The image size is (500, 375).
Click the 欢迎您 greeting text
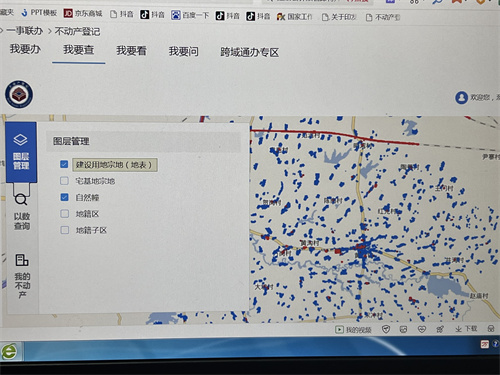480,97
